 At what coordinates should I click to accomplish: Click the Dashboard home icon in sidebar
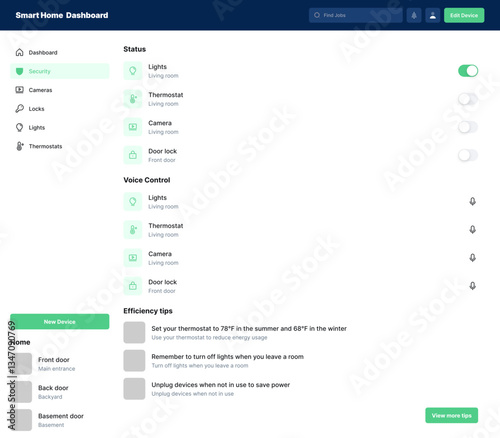click(20, 52)
